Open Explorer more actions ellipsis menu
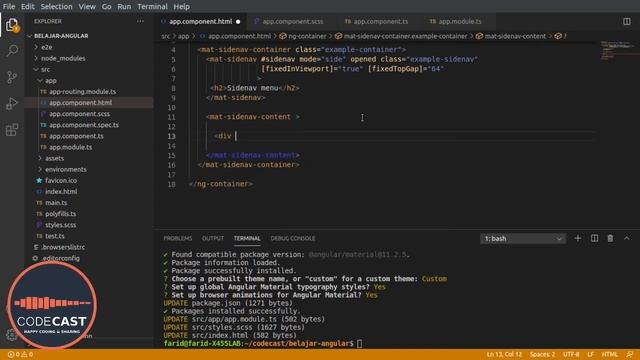 pos(140,21)
